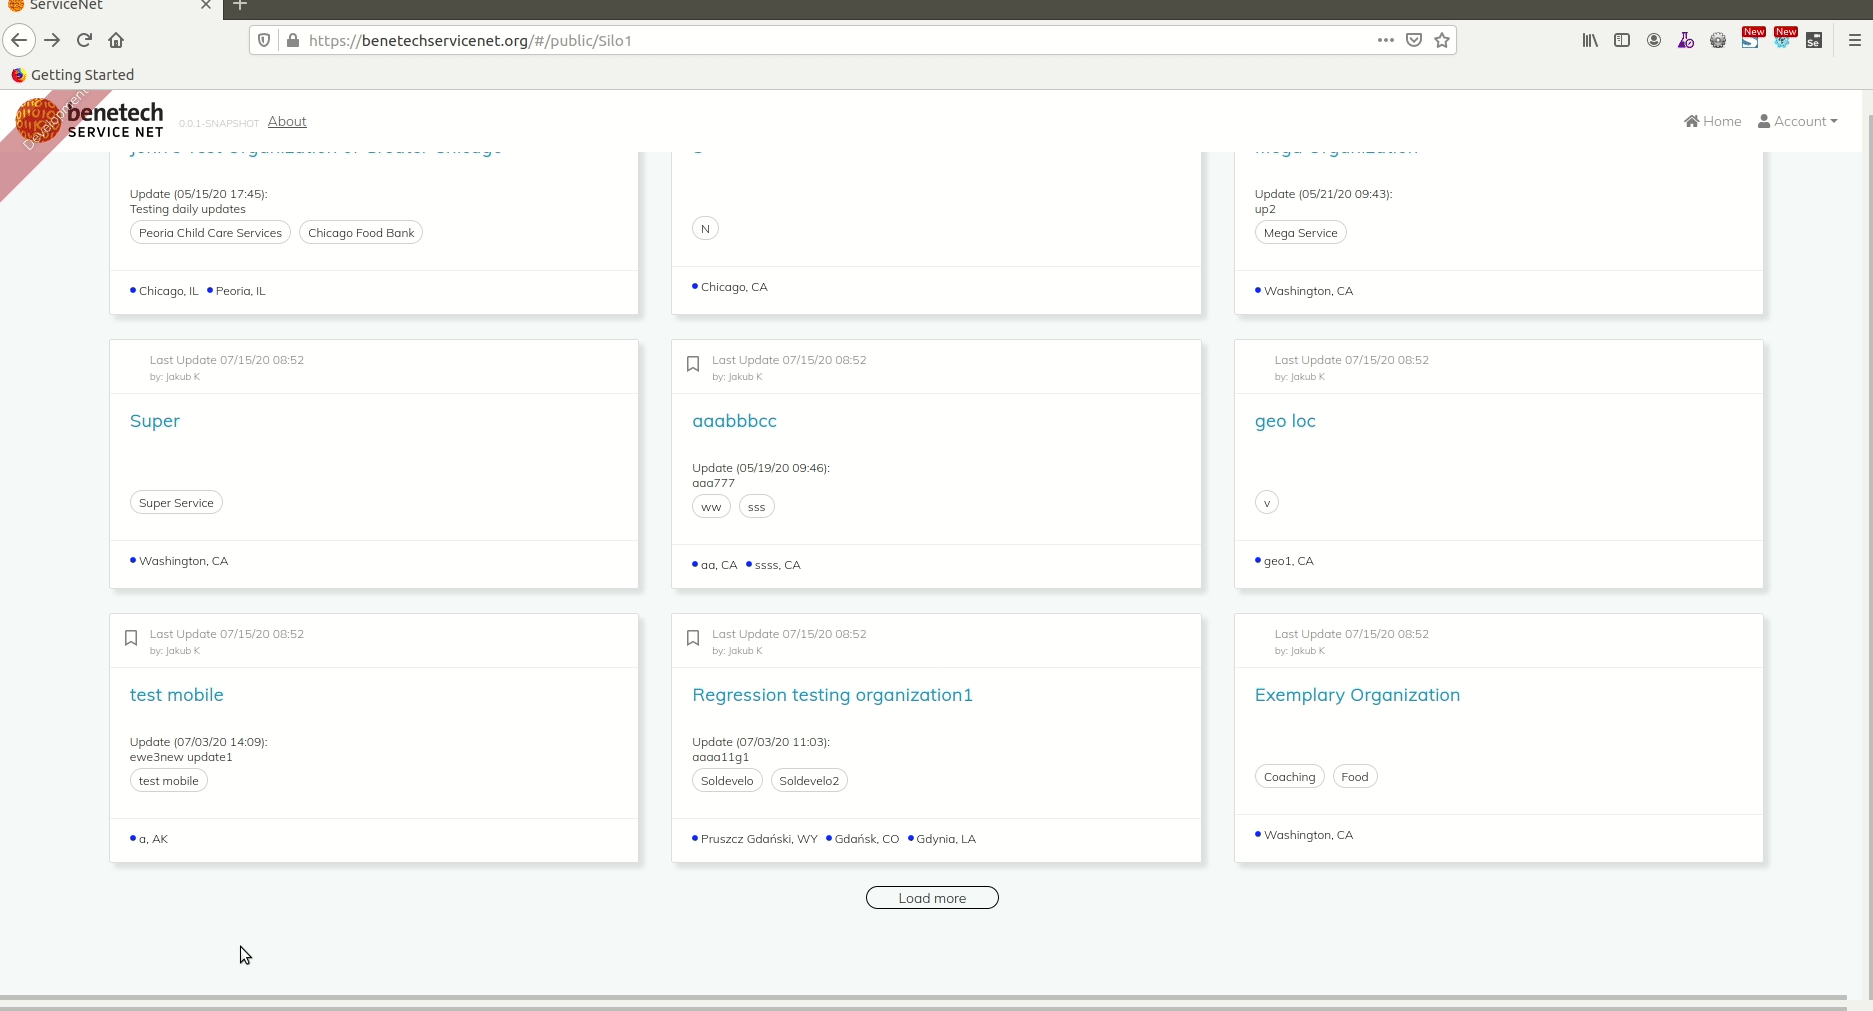The height and width of the screenshot is (1011, 1873).
Task: Click the Firefox Account profile icon
Action: (1654, 40)
